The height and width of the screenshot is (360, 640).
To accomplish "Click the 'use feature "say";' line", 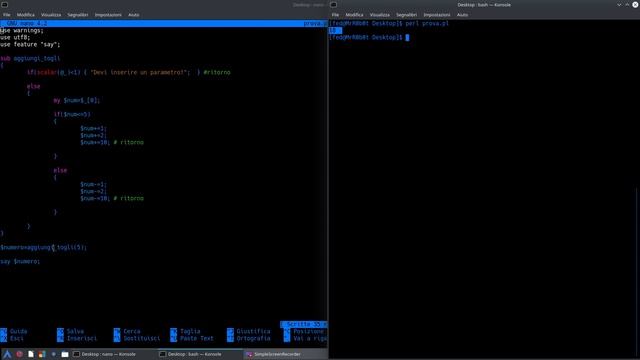I will pos(30,44).
